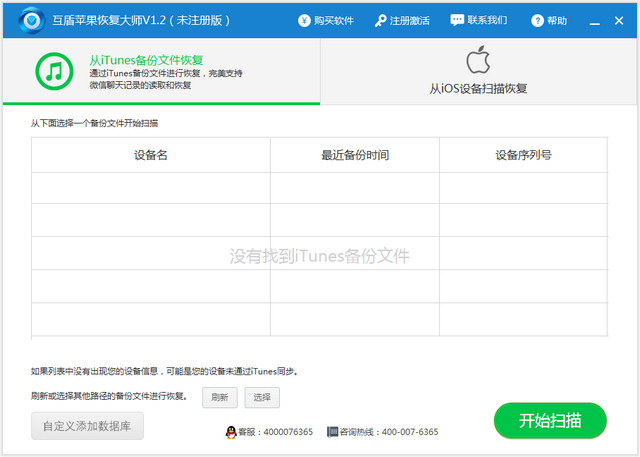Viewport: 640px width, 457px height.
Task: Click the 最近备份时间 column header
Action: 355,155
